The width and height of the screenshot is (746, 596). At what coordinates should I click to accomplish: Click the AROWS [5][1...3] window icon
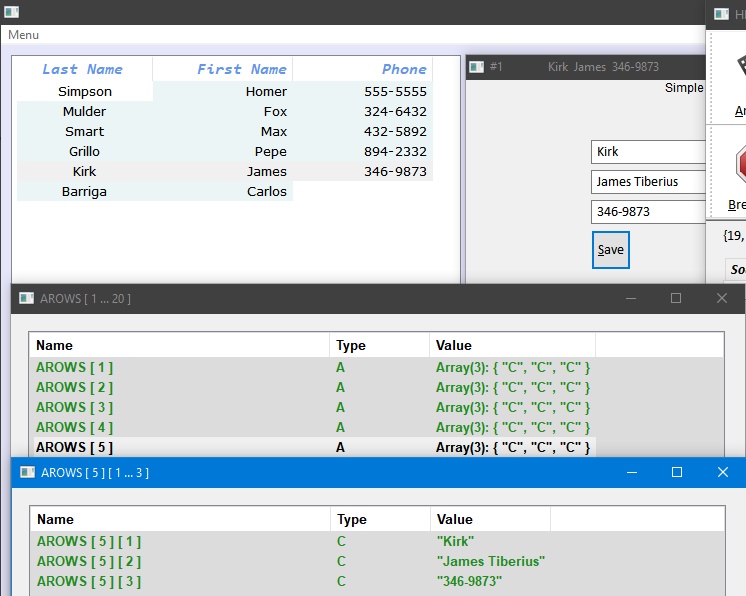28,472
